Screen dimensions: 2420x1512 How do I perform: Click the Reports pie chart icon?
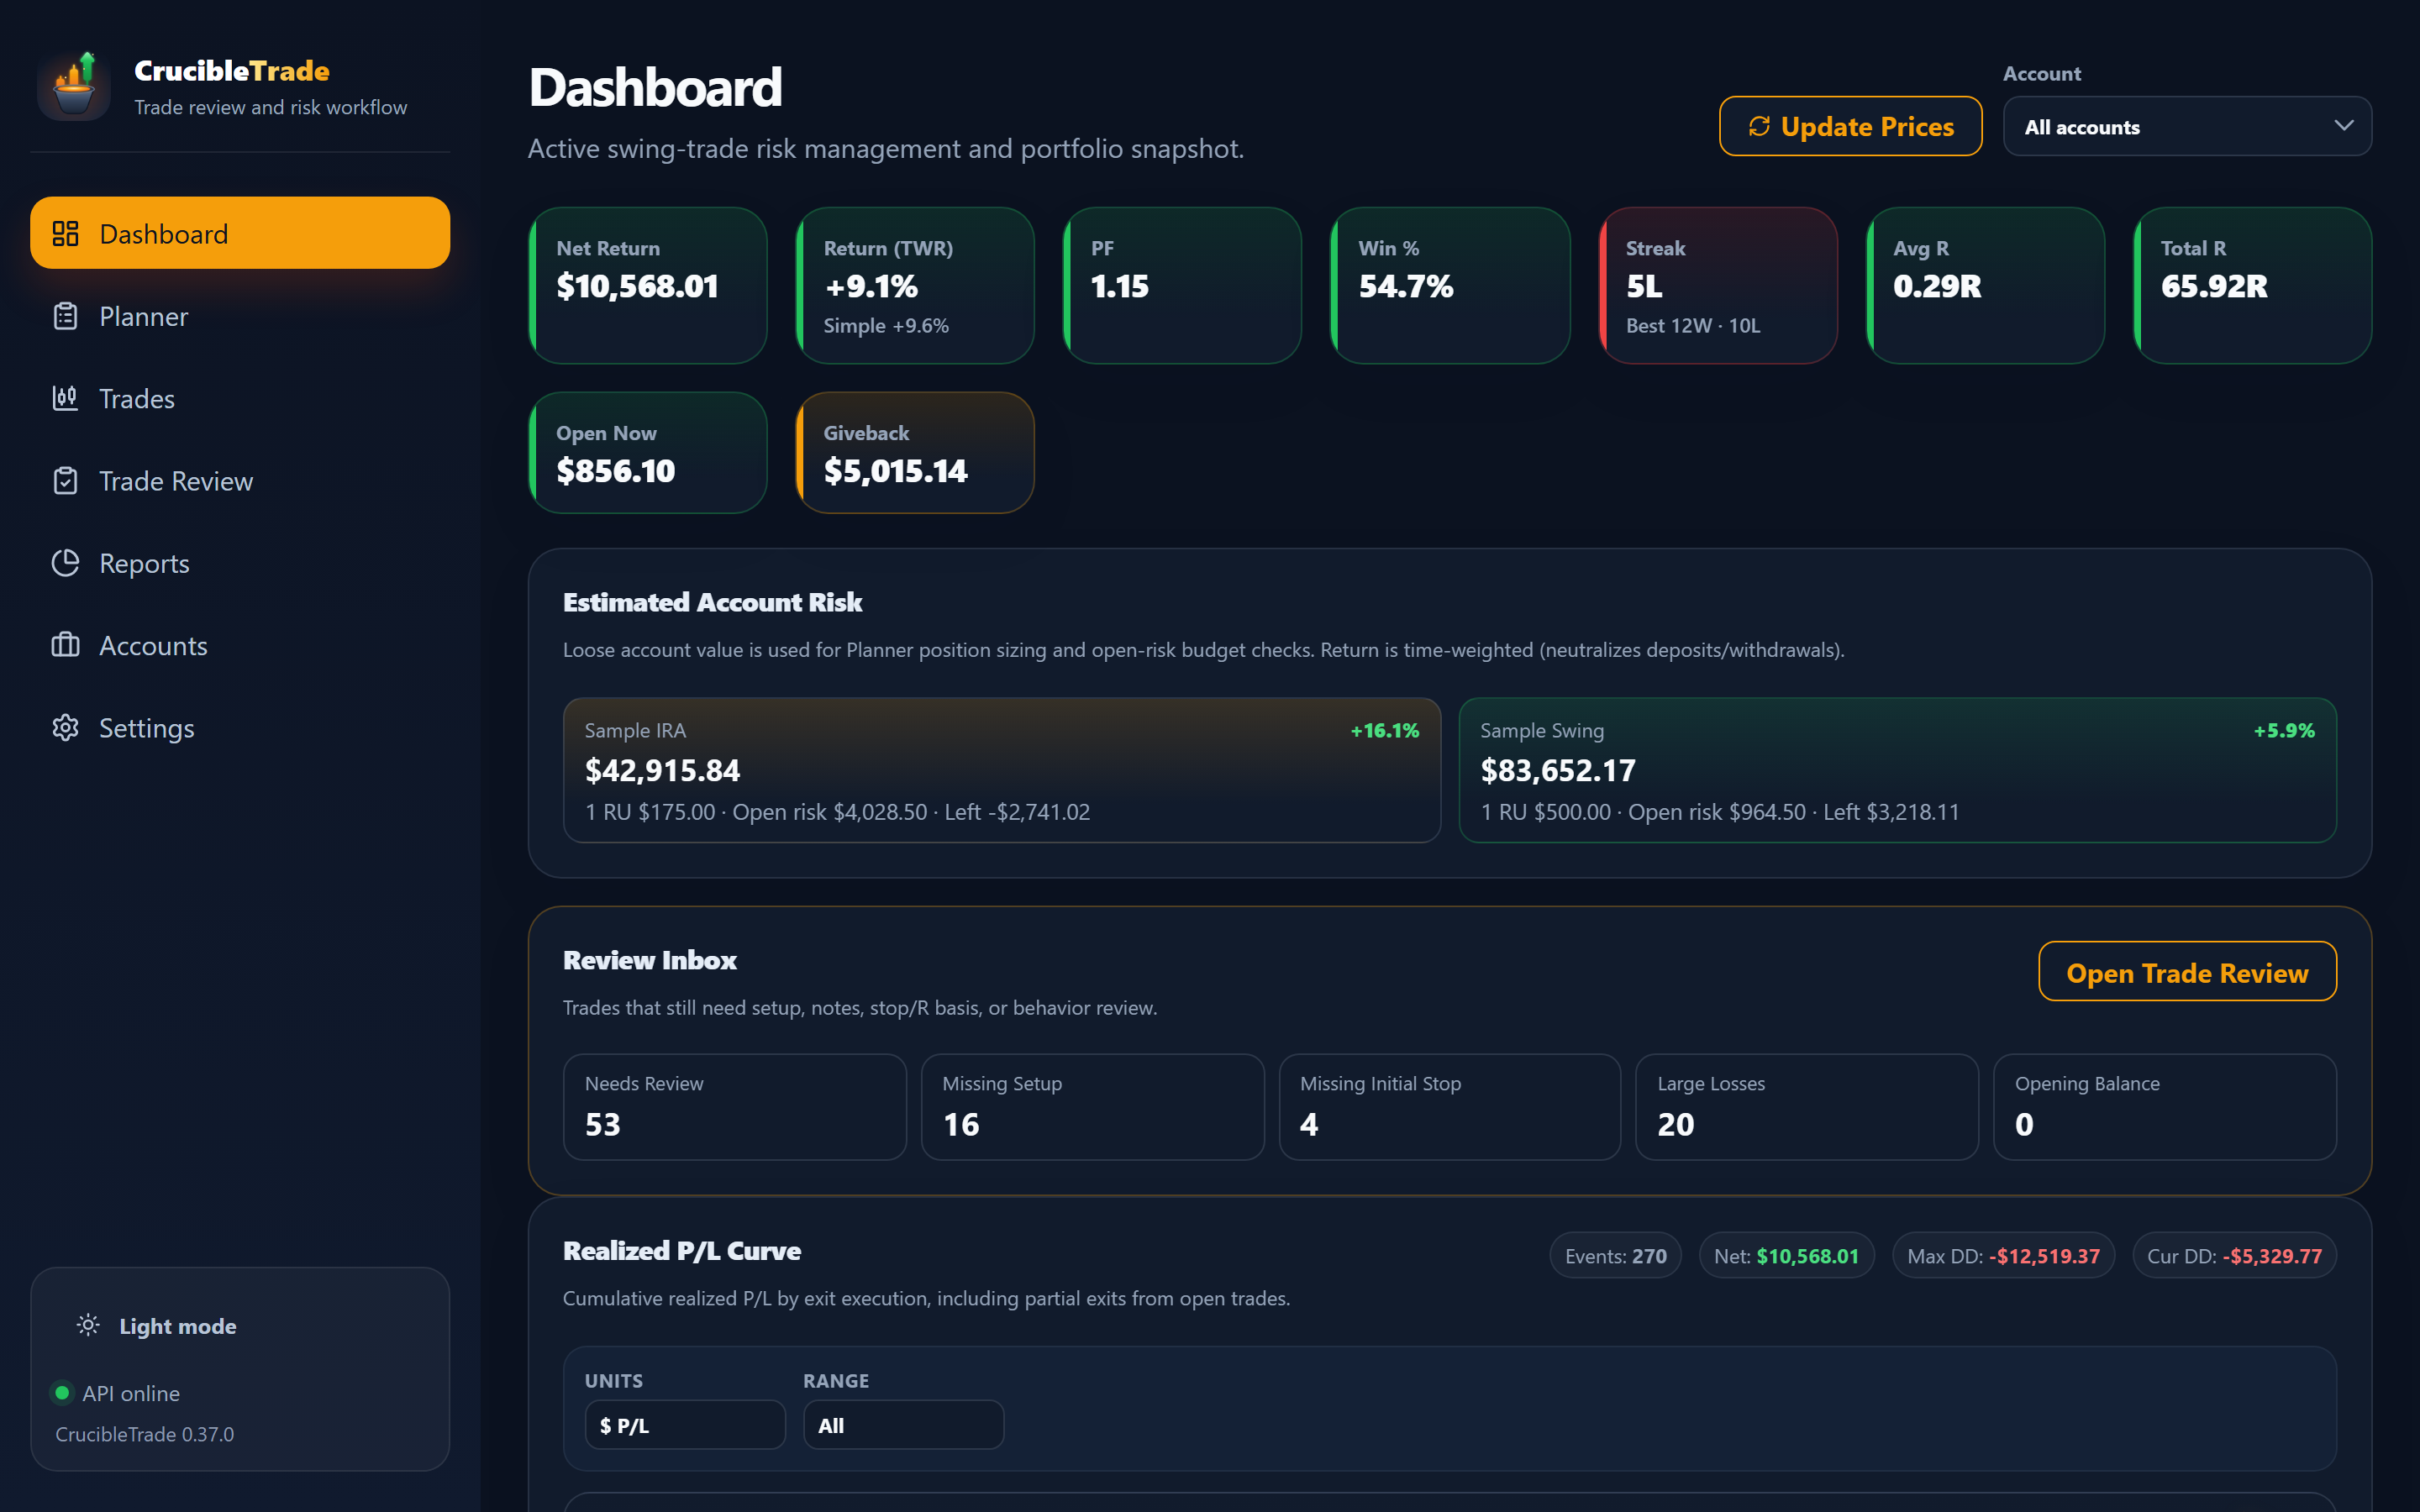pyautogui.click(x=65, y=563)
